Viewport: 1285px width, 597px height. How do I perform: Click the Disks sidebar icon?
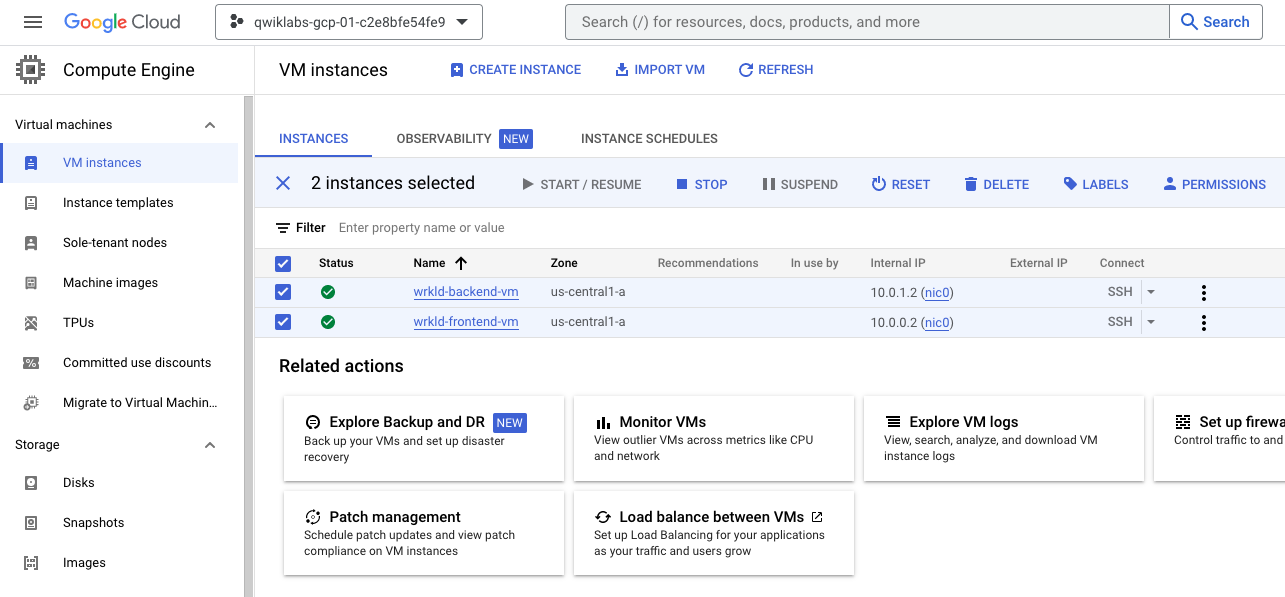click(31, 483)
